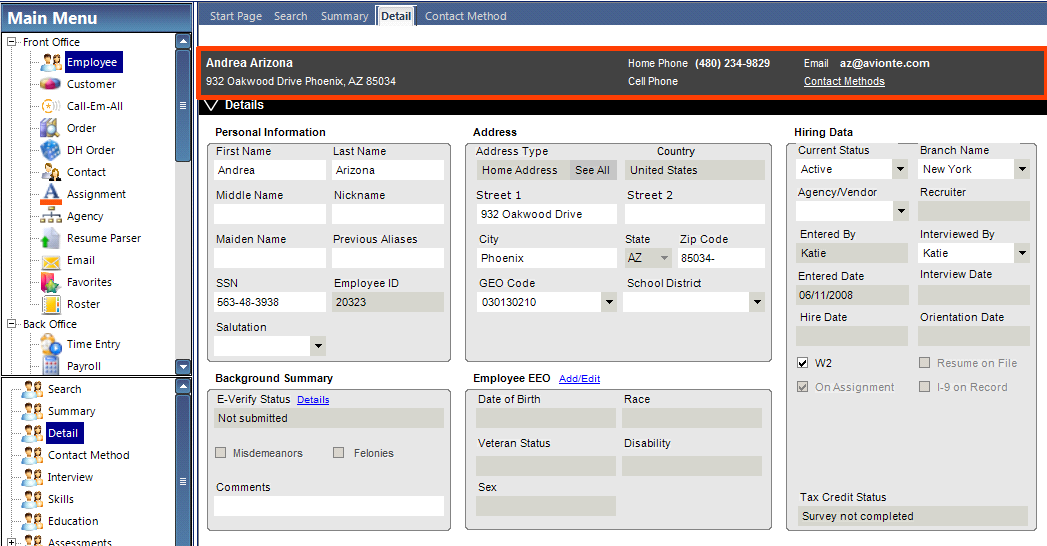
Task: Select the Call-Em-All icon
Action: pyautogui.click(x=51, y=106)
